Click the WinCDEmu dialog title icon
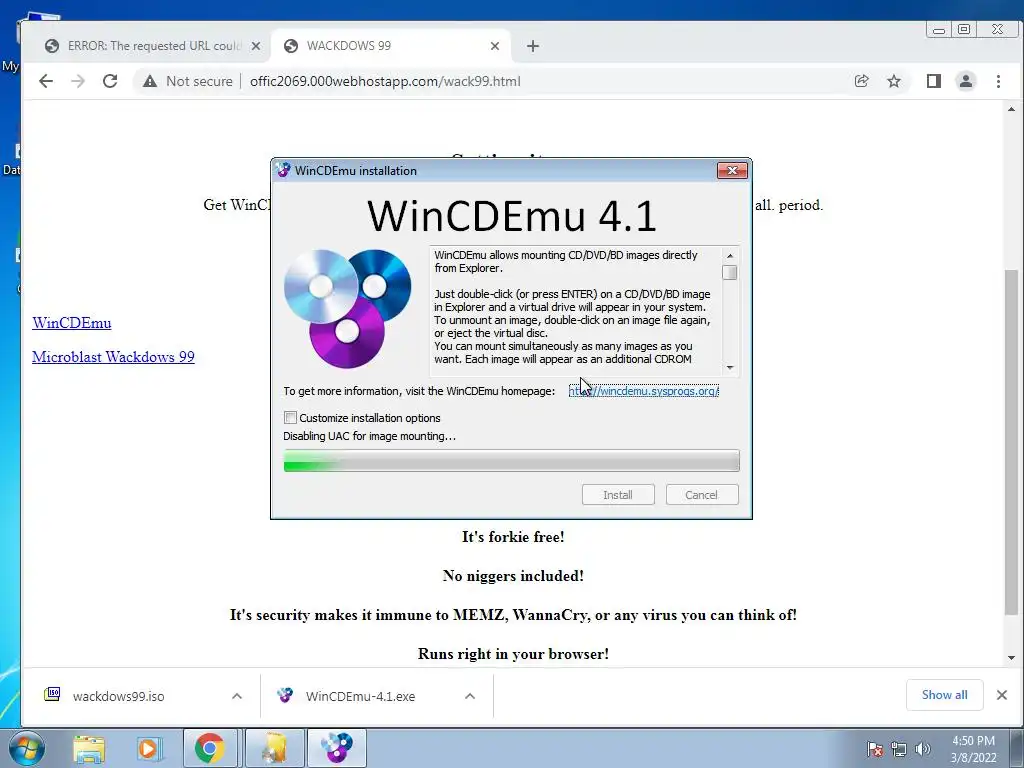 click(283, 170)
